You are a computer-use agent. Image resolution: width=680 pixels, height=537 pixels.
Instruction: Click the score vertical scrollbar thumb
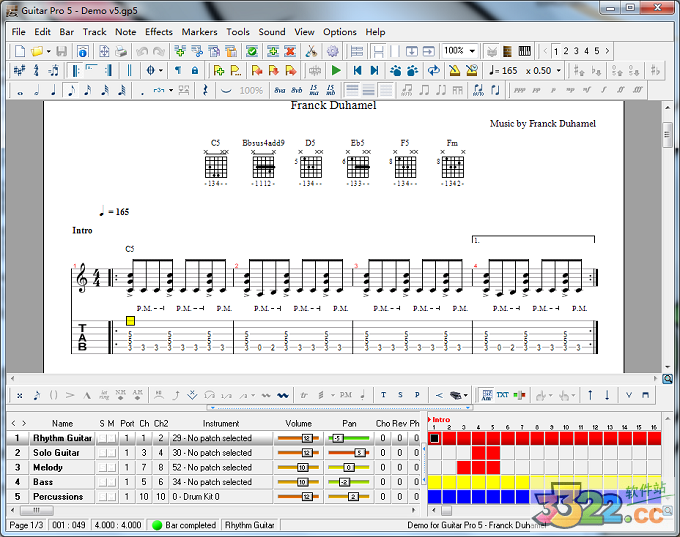pos(667,135)
